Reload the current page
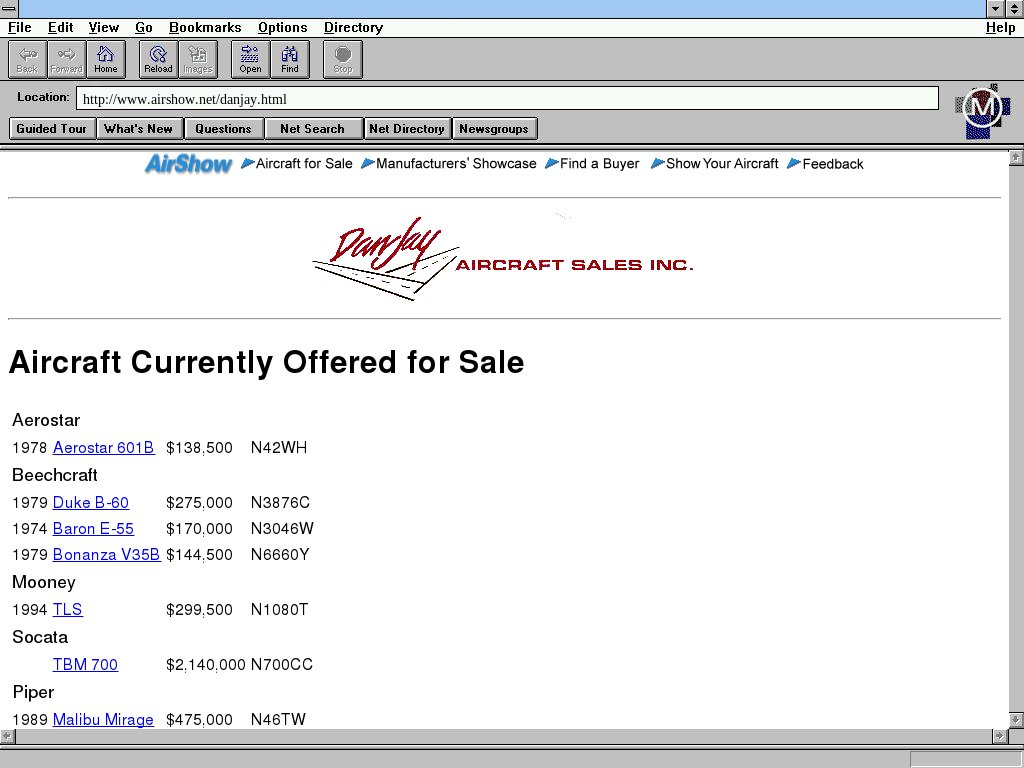Viewport: 1024px width, 768px height. (x=158, y=59)
